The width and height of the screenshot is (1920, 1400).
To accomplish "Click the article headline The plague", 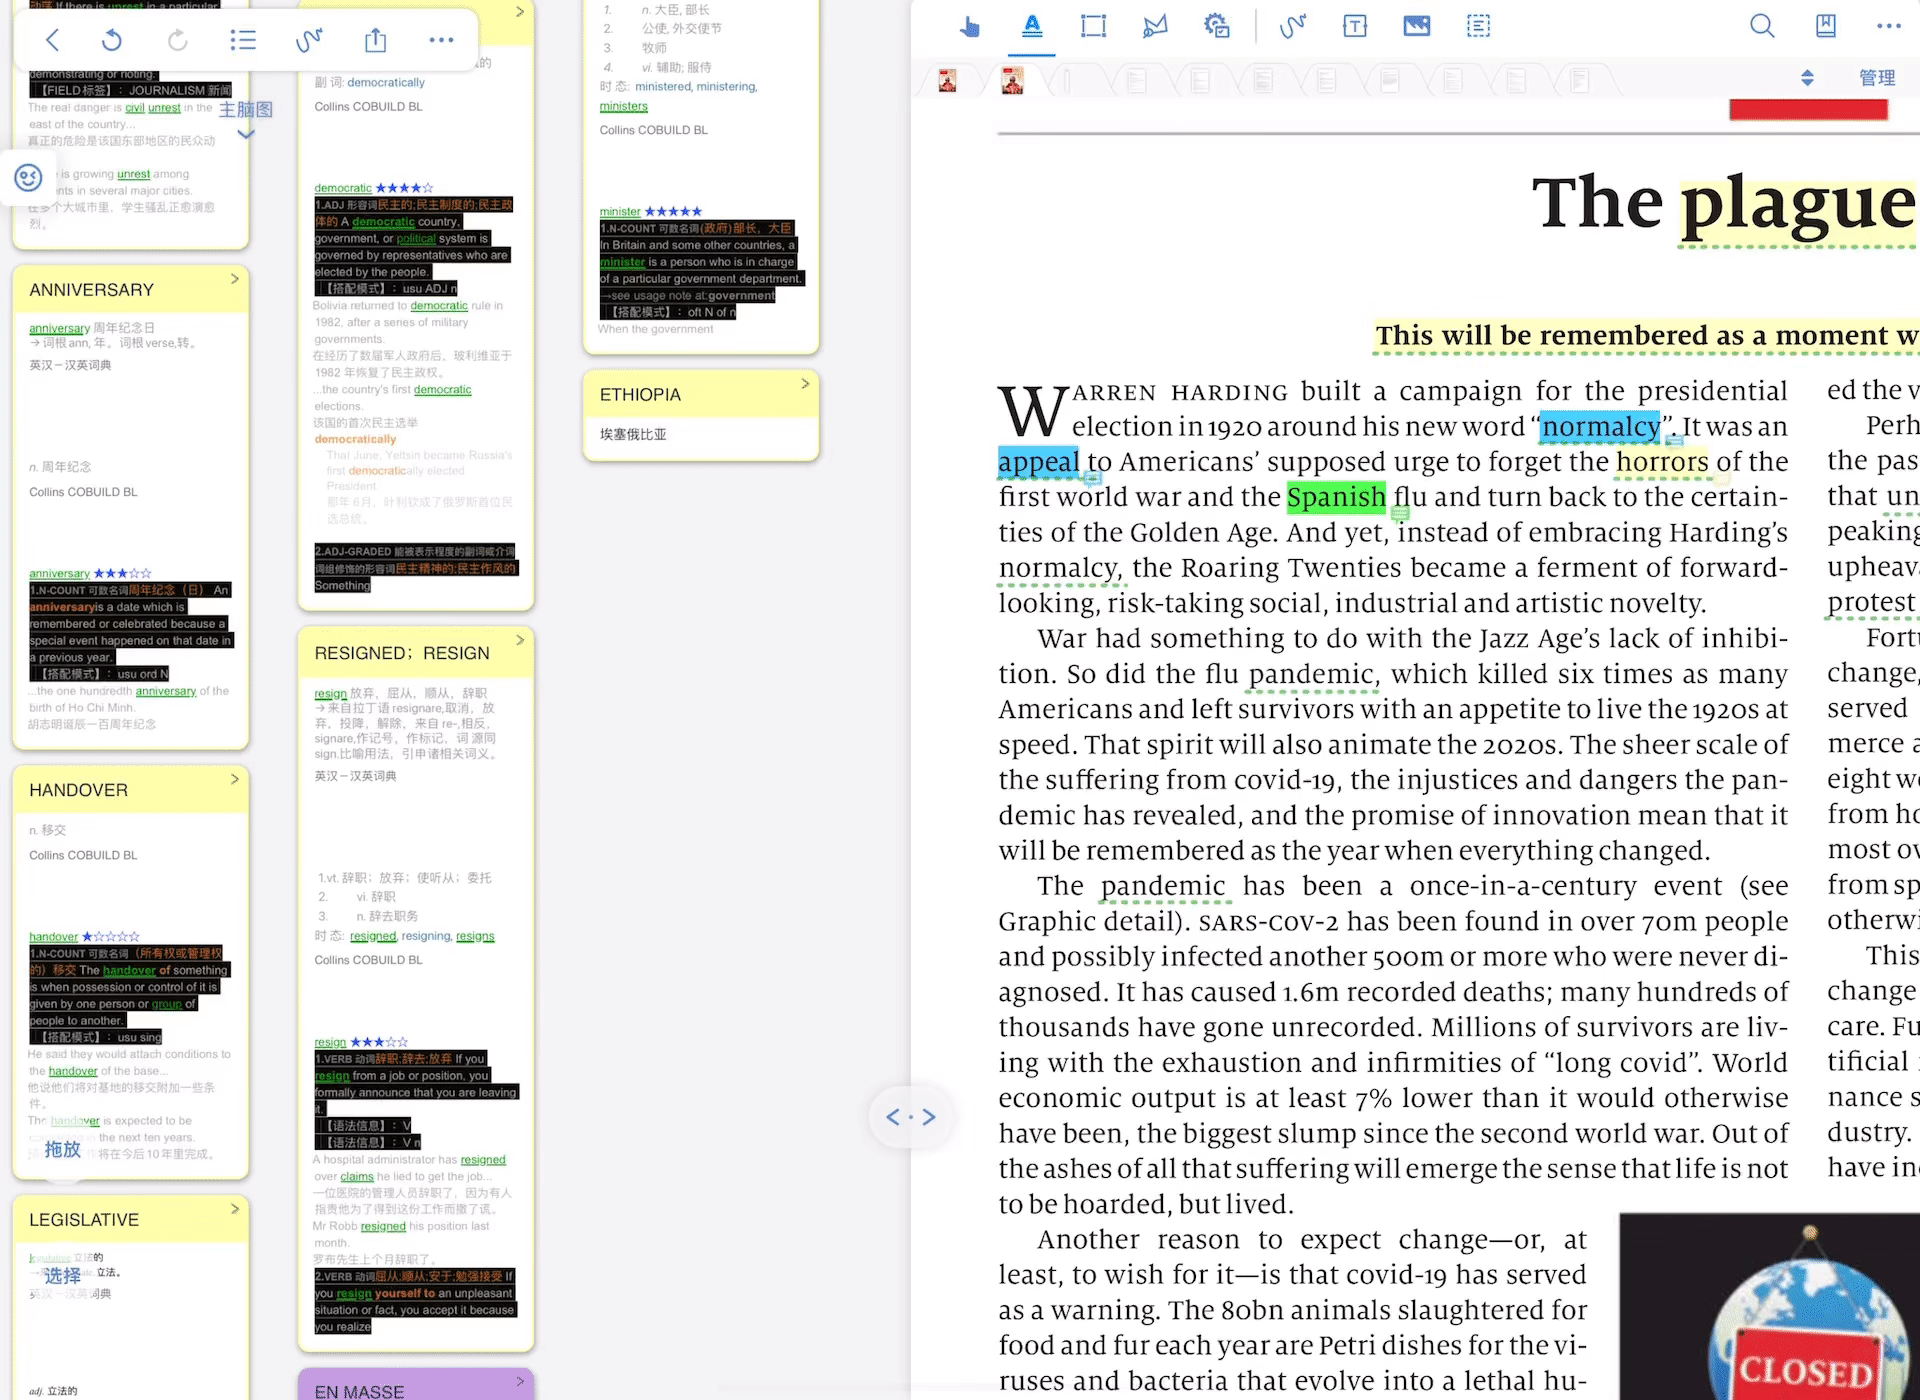I will 1725,203.
